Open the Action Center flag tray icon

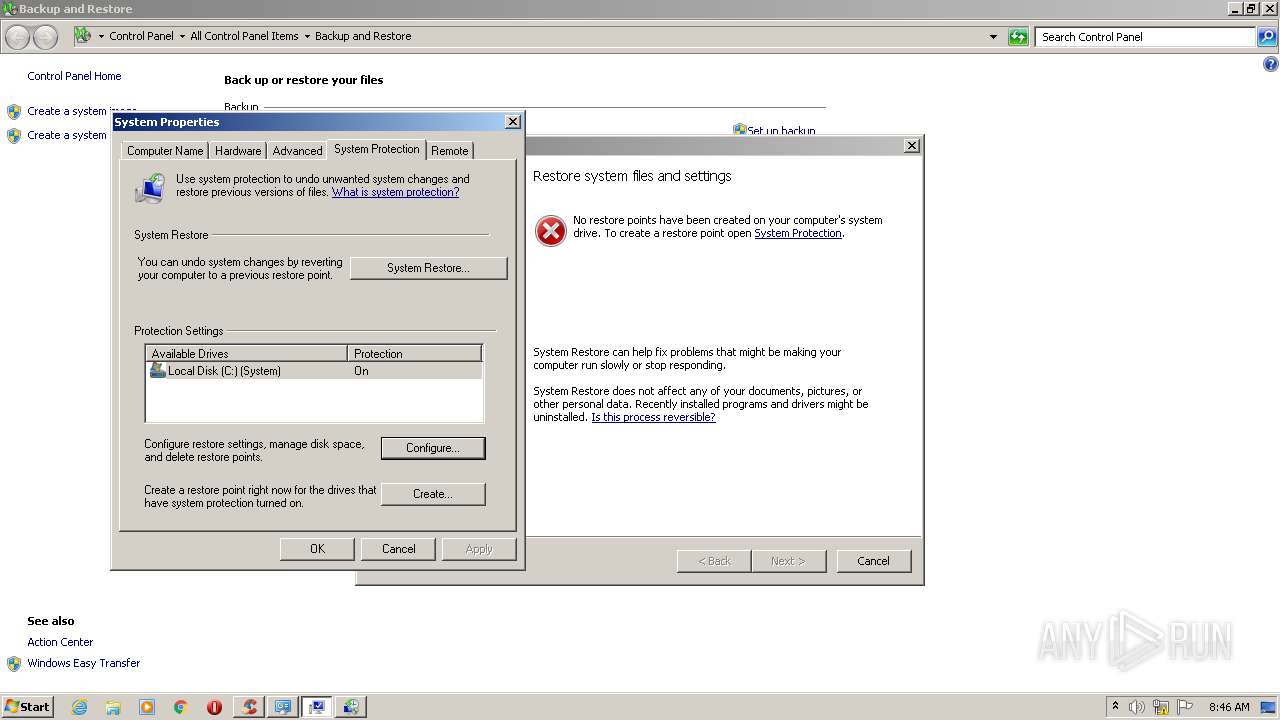[1185, 707]
